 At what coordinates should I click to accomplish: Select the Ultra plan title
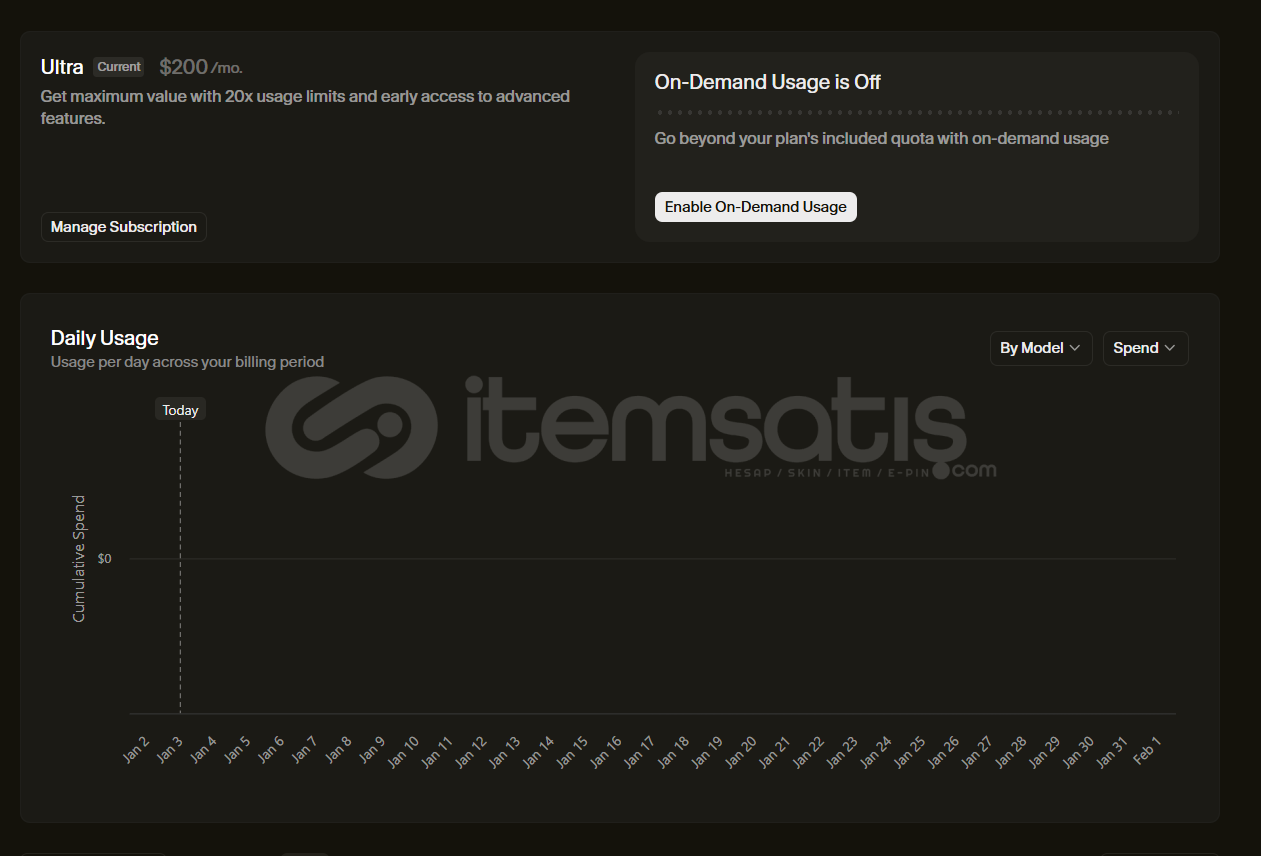coord(62,67)
